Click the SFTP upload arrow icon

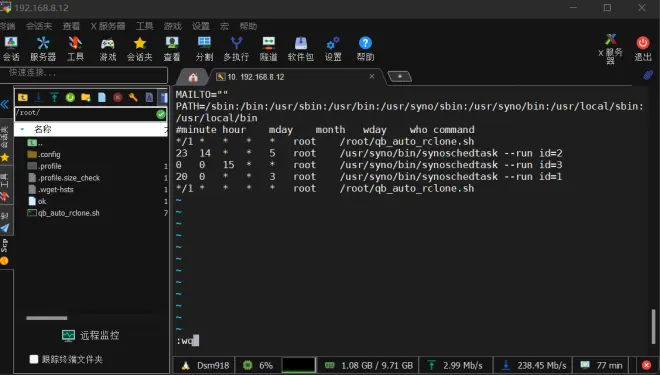(54, 97)
